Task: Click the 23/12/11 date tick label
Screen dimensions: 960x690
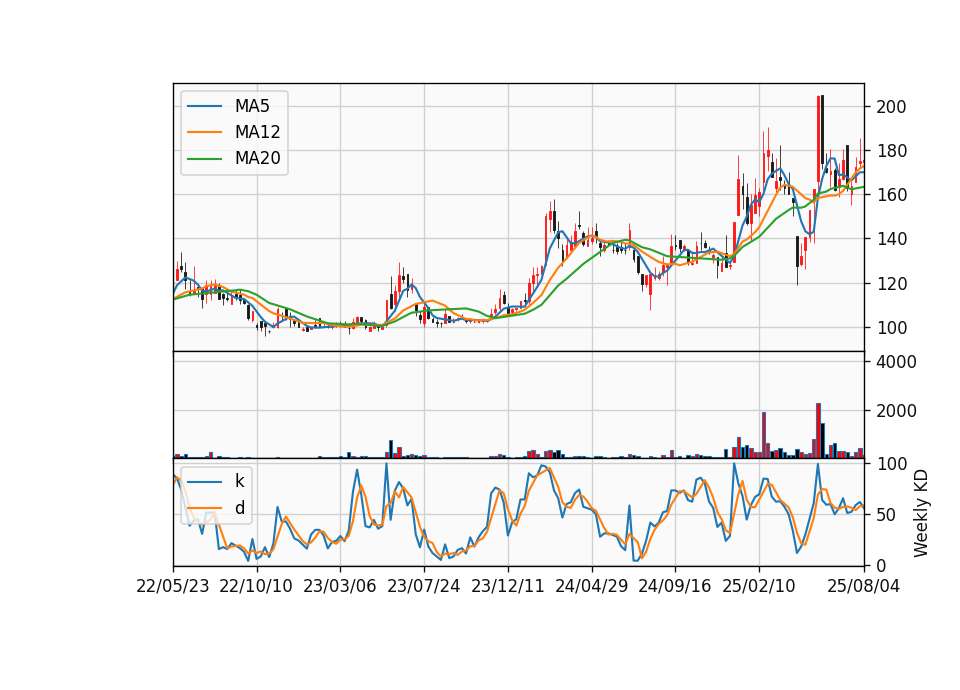Action: tap(508, 586)
